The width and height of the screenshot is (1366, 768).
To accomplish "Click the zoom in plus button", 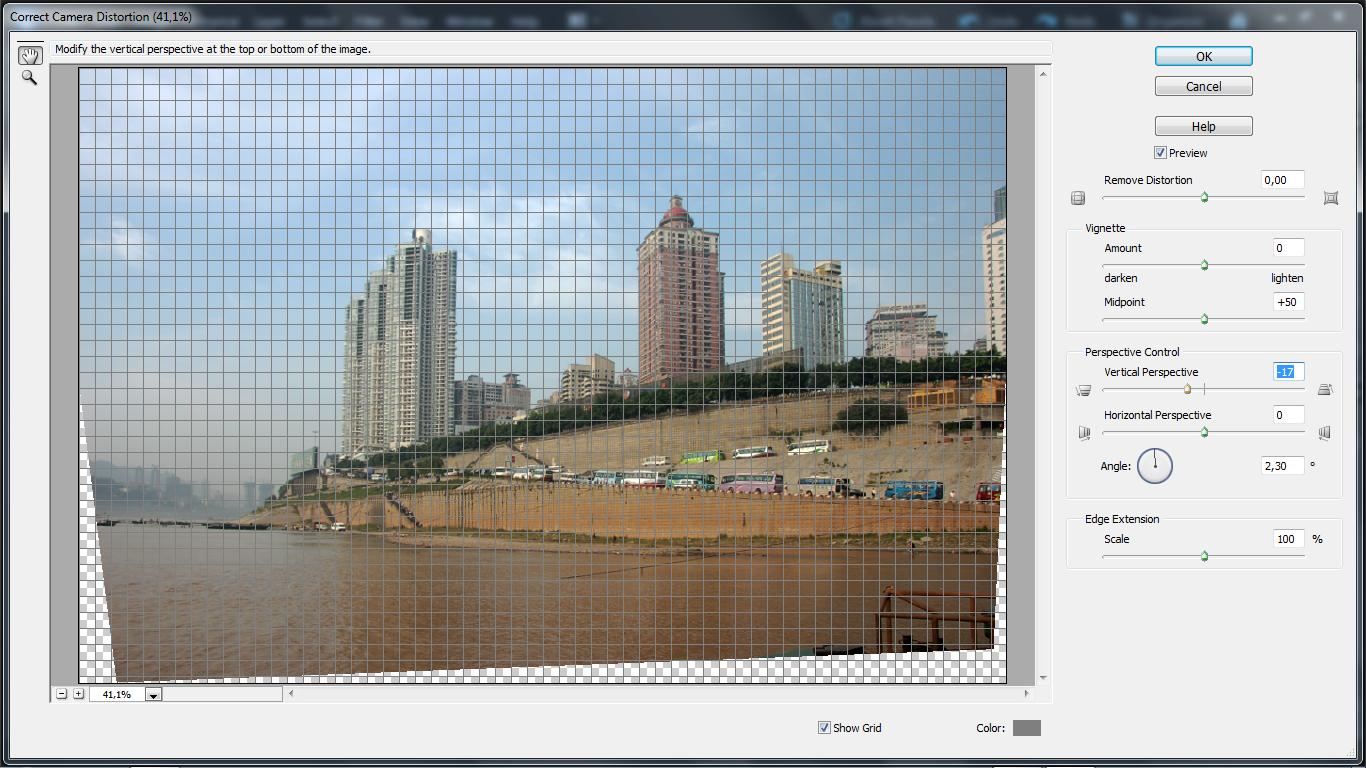I will (78, 694).
